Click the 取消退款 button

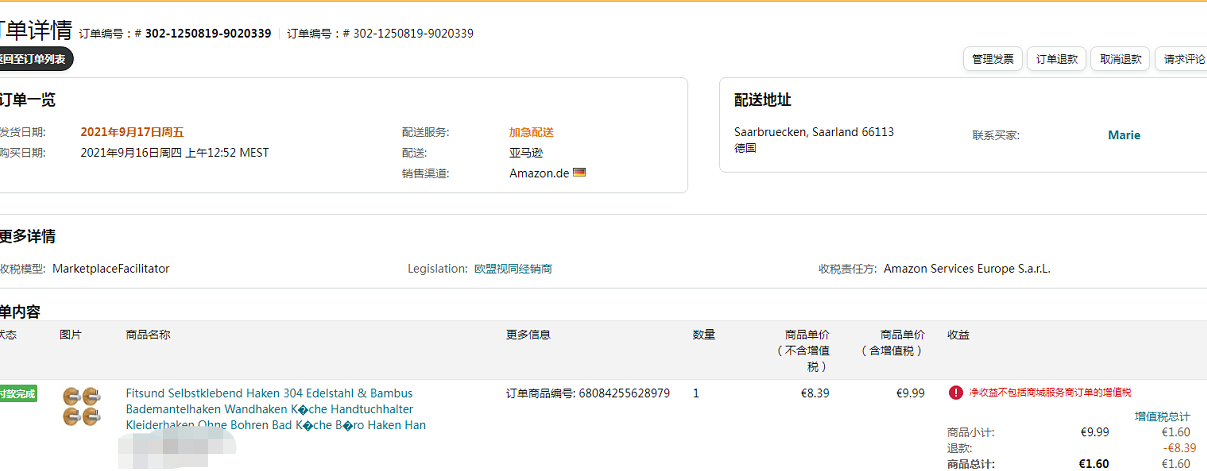(x=1120, y=60)
